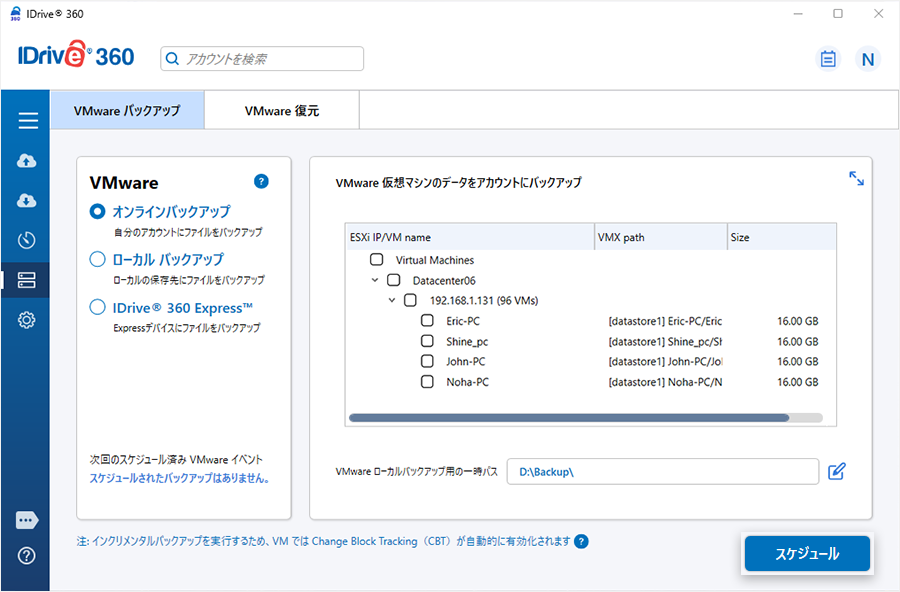
Task: Open the chat message icon in sidebar
Action: click(x=27, y=521)
